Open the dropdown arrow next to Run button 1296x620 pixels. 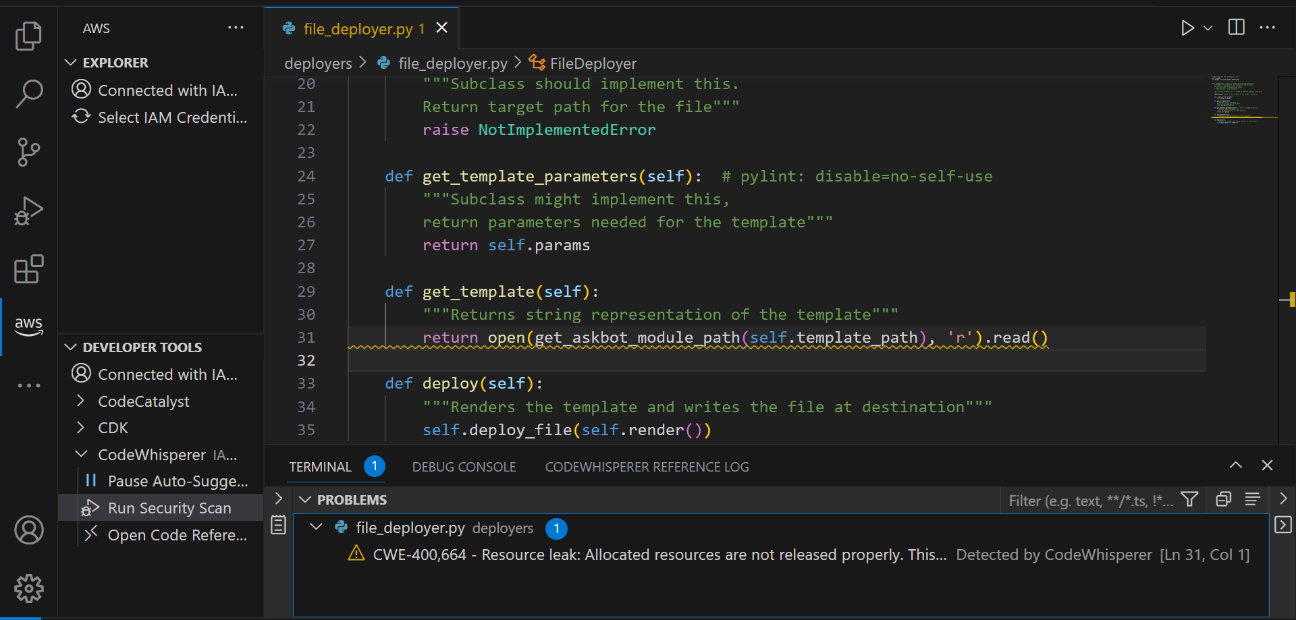(1208, 28)
